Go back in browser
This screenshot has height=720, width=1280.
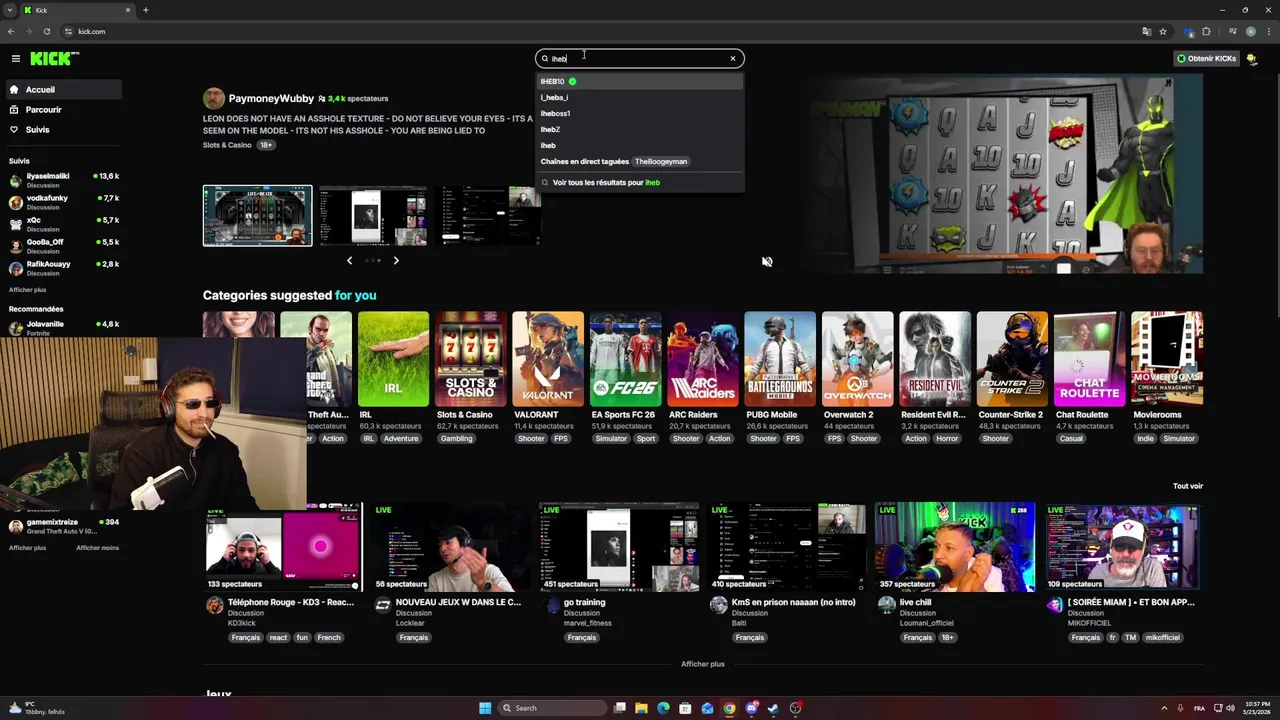(11, 31)
